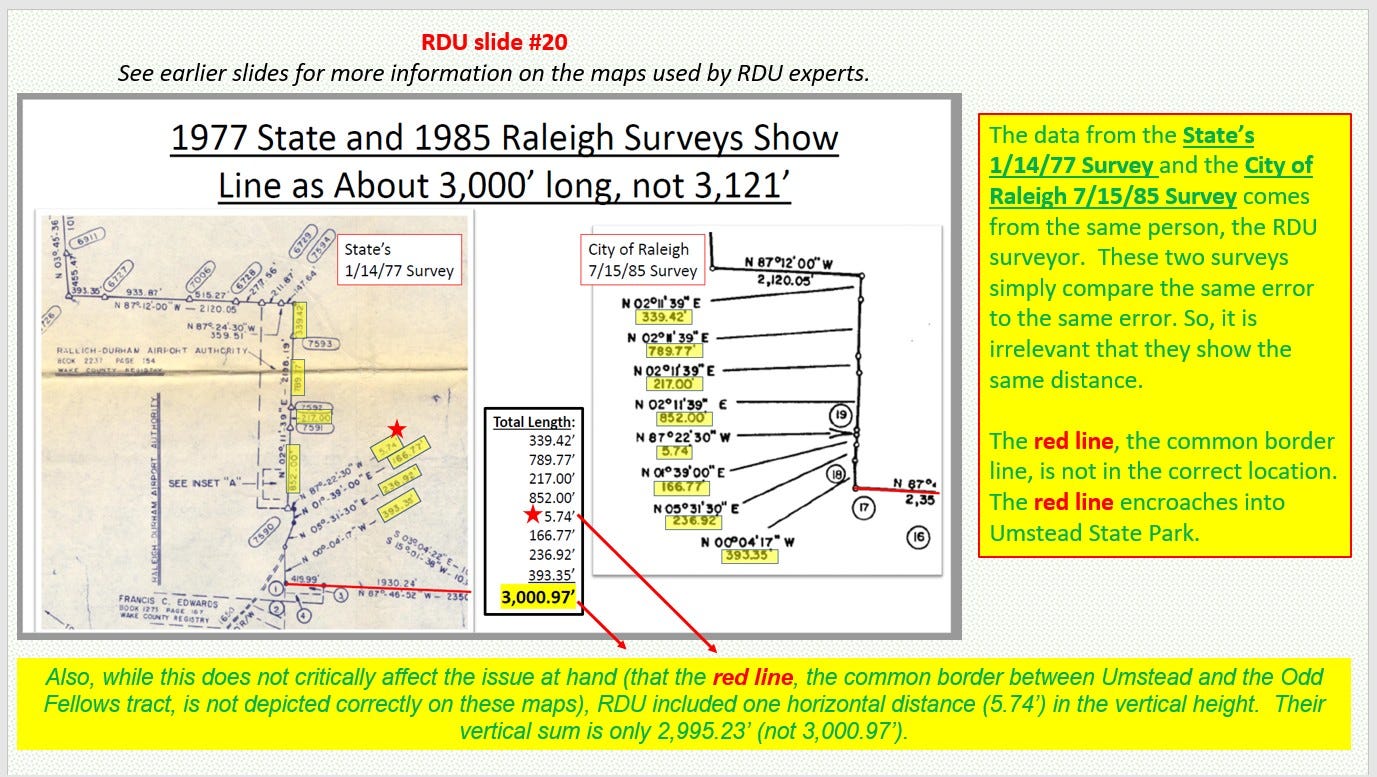
Task: Click the "RDU slide #20" title
Action: [x=494, y=42]
